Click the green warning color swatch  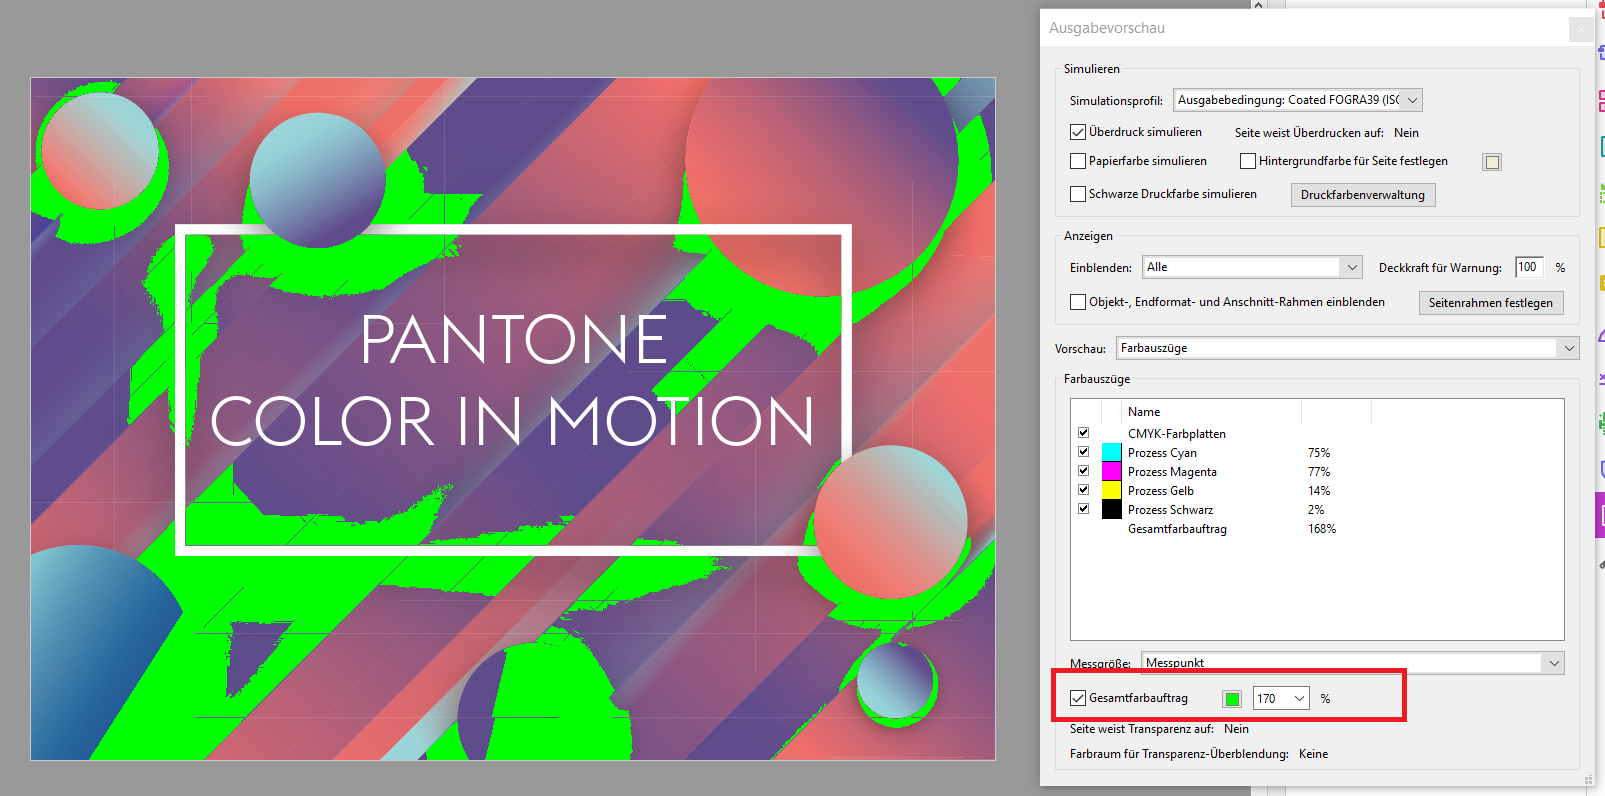(x=1233, y=699)
